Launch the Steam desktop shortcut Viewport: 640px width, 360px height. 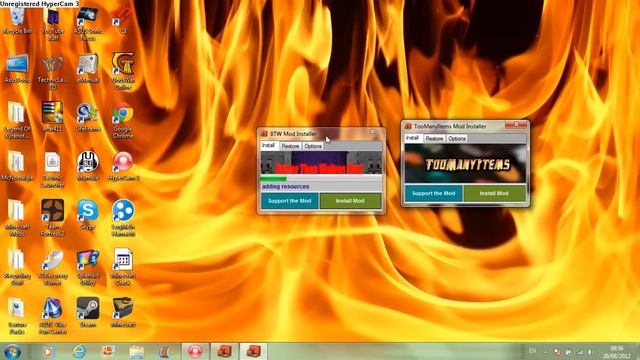coord(88,313)
